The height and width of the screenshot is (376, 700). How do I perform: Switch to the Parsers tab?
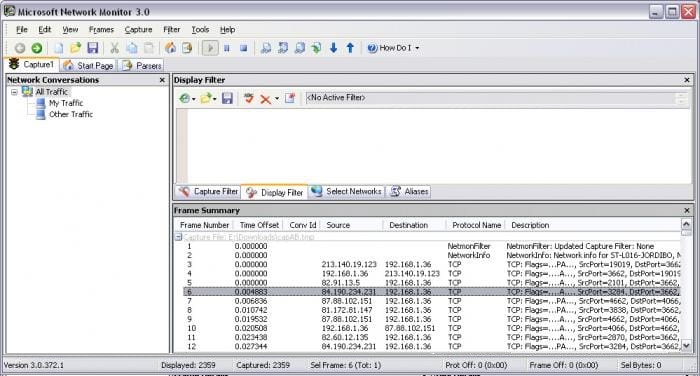click(x=141, y=66)
